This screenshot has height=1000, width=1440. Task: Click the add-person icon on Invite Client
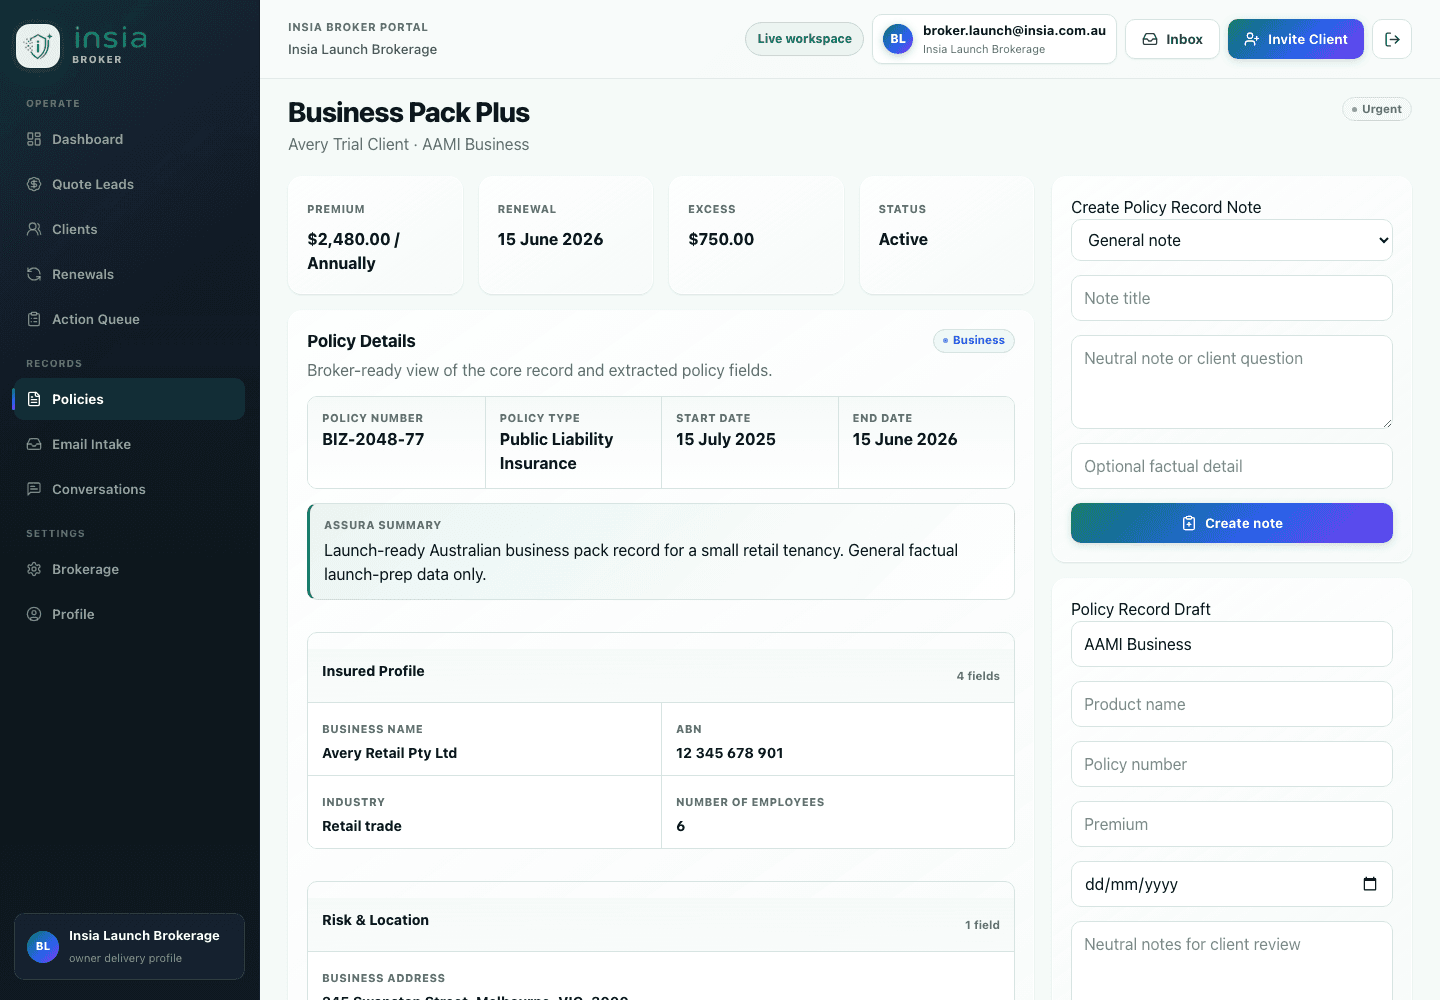(1251, 39)
